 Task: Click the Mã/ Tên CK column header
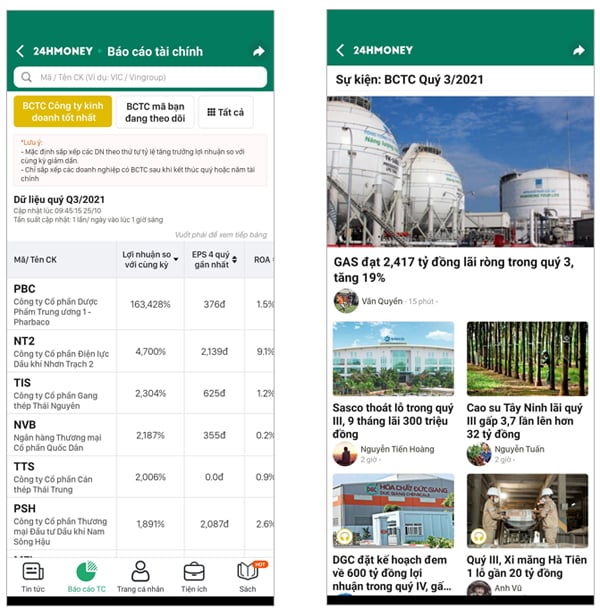[35, 259]
